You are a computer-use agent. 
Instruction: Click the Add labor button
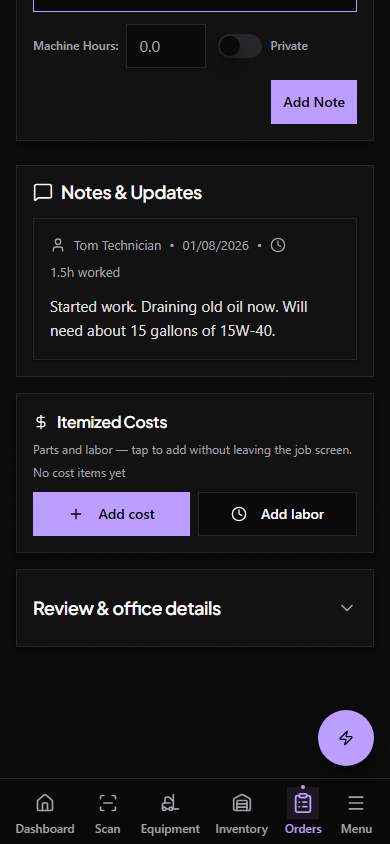[278, 514]
